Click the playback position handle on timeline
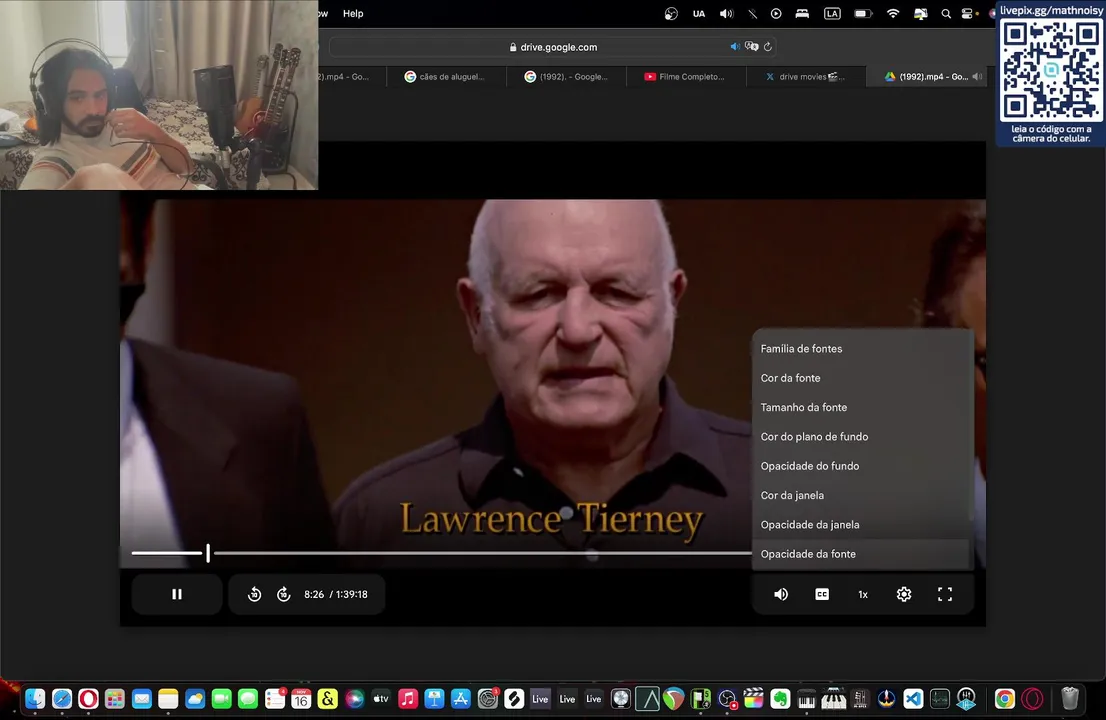Viewport: 1106px width, 720px height. pyautogui.click(x=208, y=553)
